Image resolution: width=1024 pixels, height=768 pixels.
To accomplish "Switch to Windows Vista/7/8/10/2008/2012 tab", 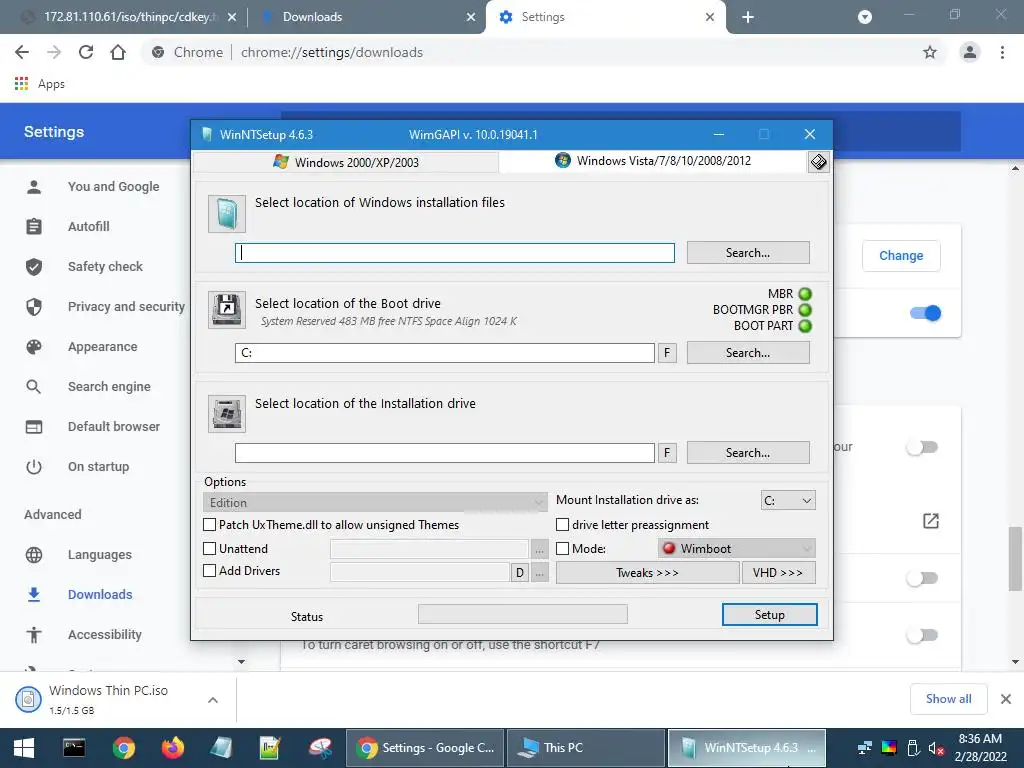I will 653,161.
